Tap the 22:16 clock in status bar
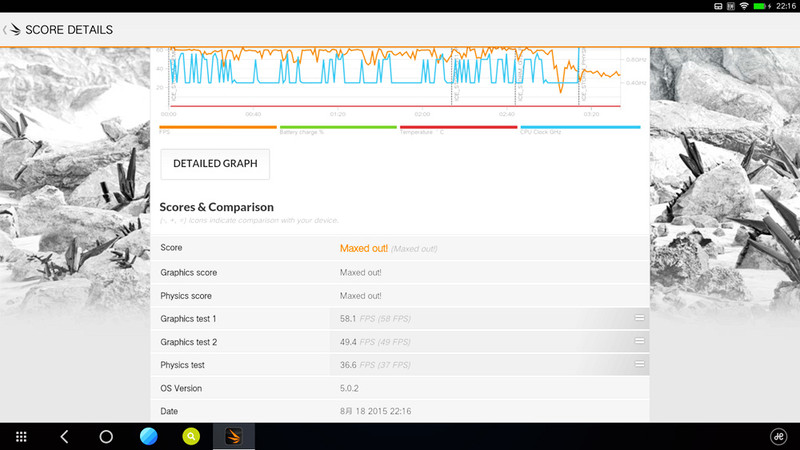The image size is (800, 450). (786, 6)
